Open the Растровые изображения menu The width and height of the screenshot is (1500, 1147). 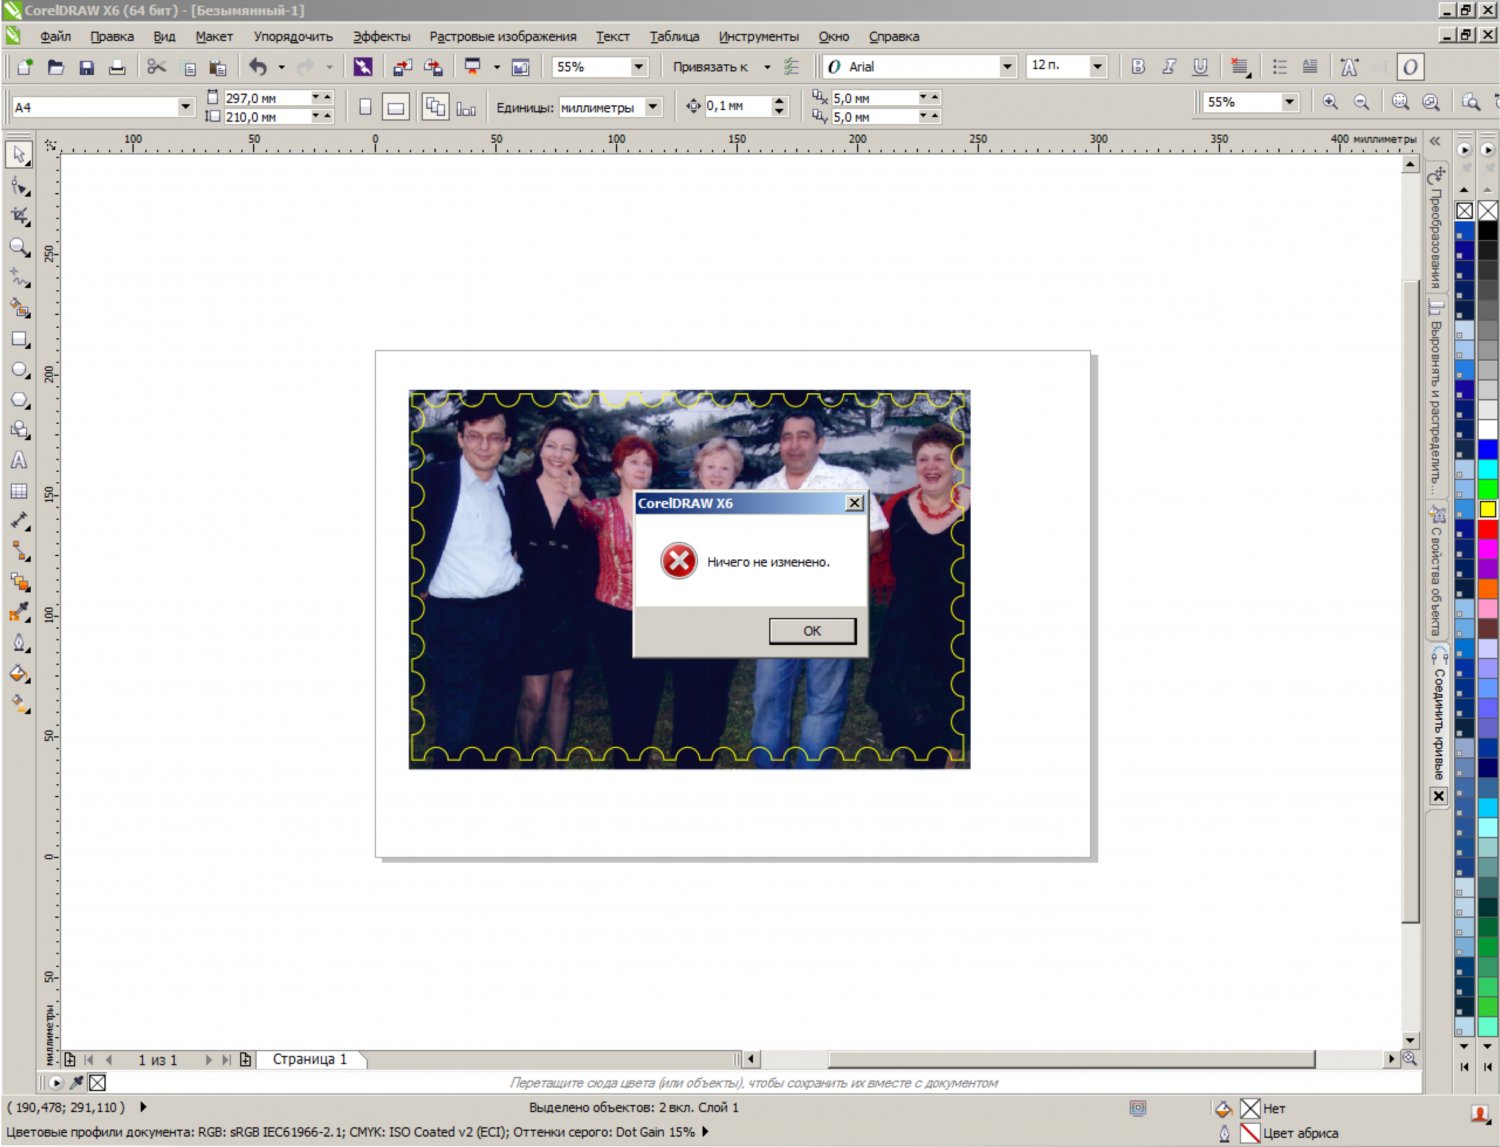(502, 37)
